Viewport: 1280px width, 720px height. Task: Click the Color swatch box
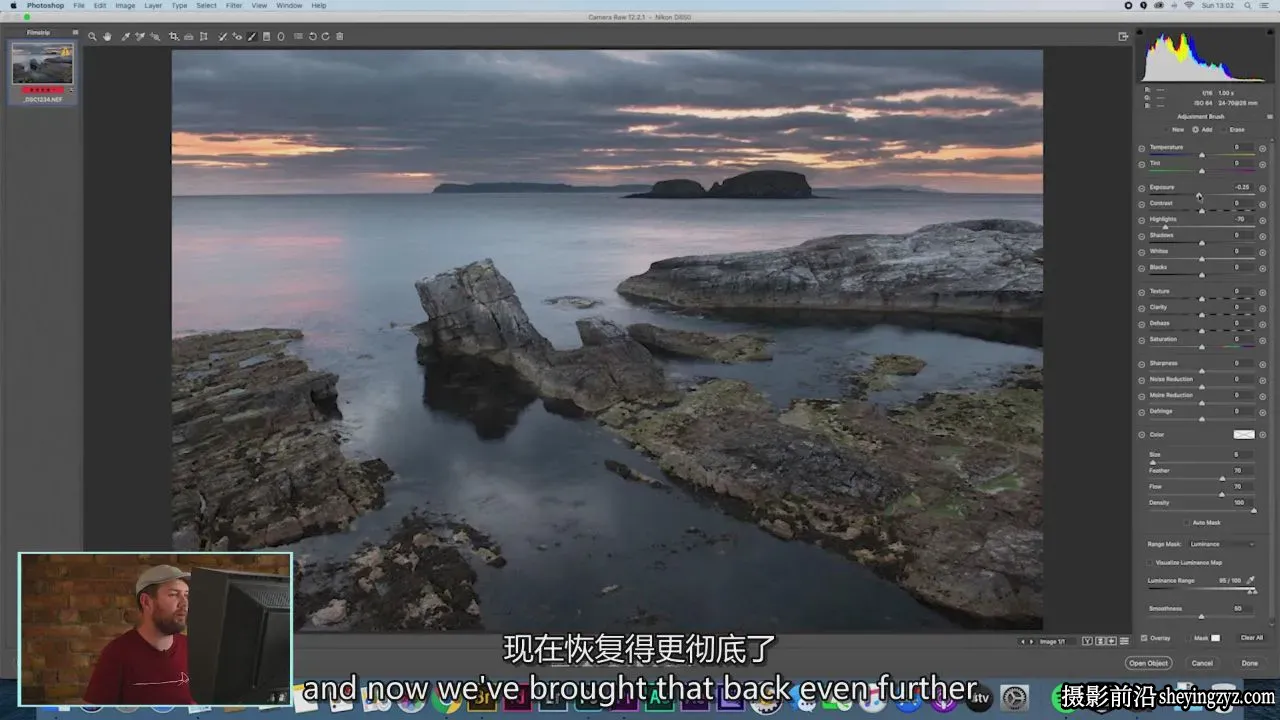click(x=1243, y=435)
